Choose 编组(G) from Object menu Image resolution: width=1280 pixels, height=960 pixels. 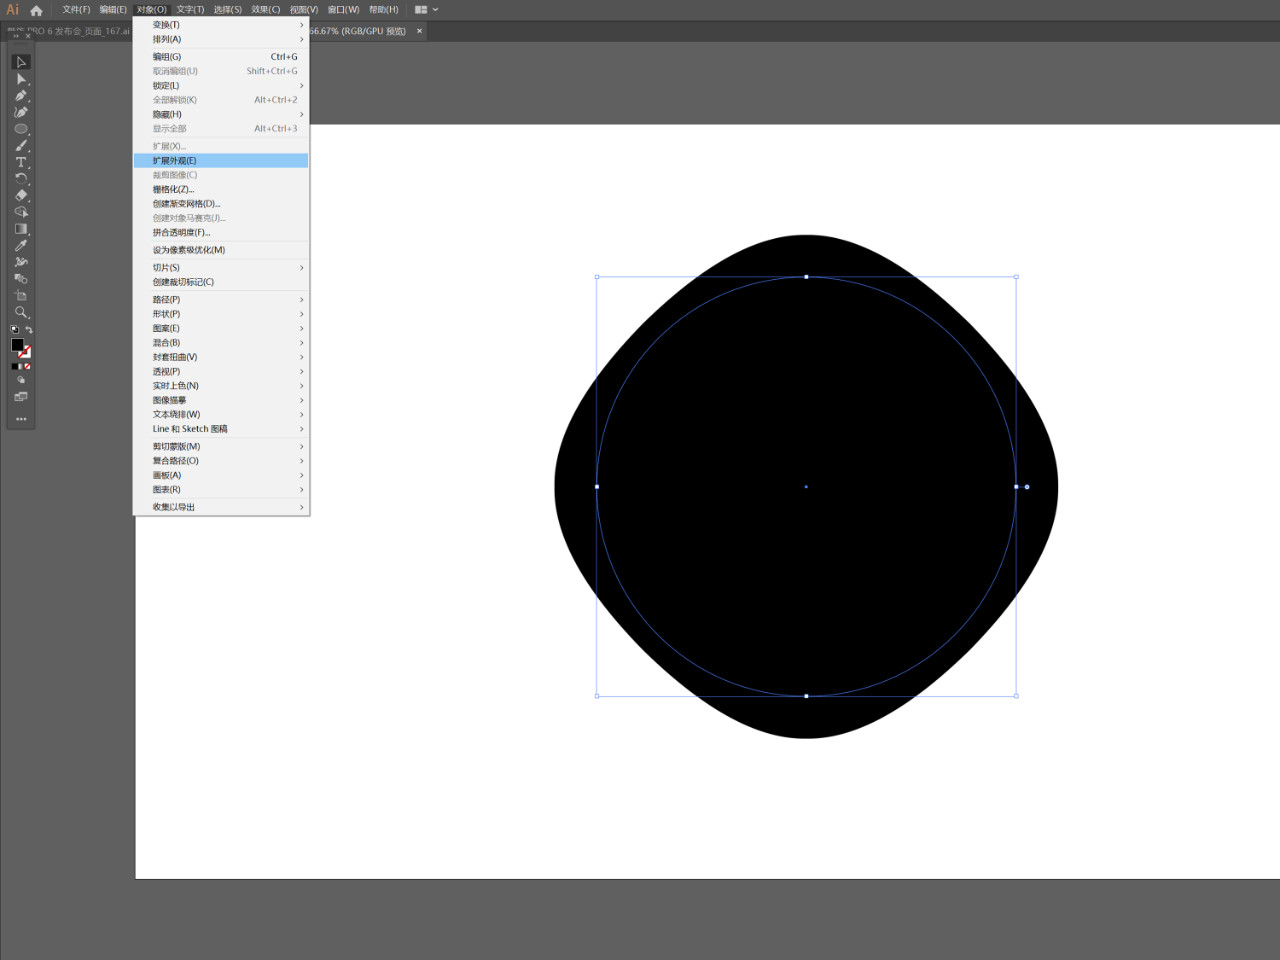221,56
